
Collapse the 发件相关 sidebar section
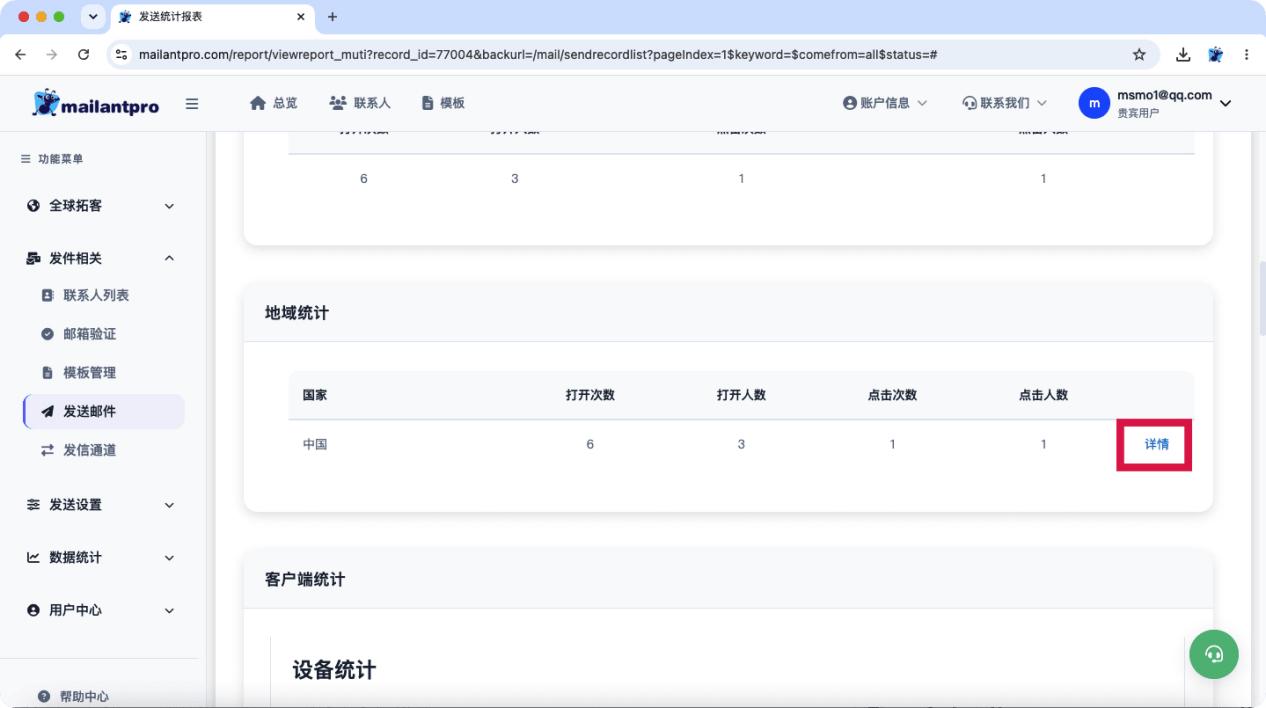click(x=100, y=258)
